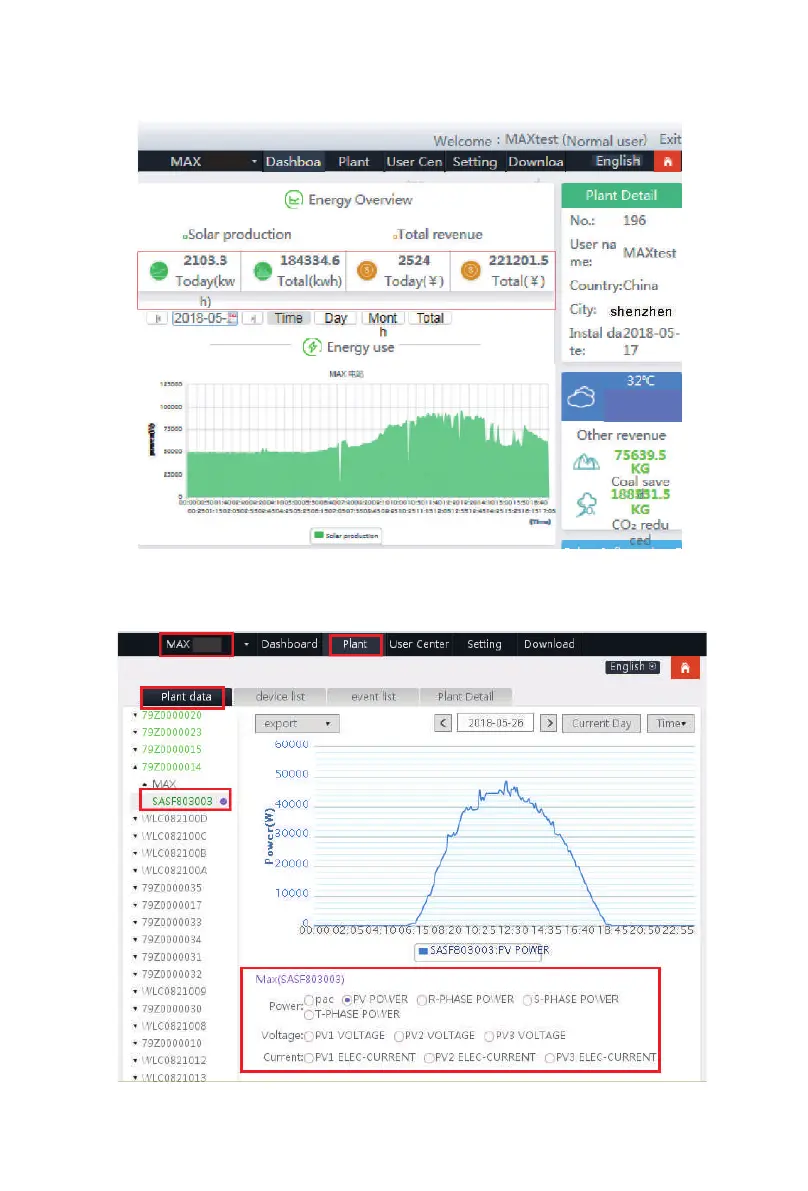Click the calendar icon in the 2018-05 date field

(232, 318)
